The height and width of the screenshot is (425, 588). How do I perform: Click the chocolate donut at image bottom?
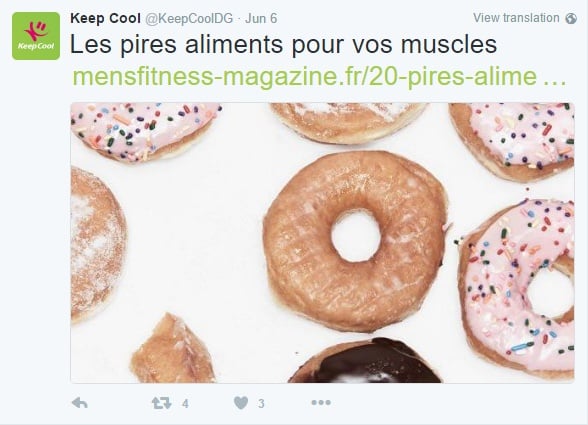[366, 360]
